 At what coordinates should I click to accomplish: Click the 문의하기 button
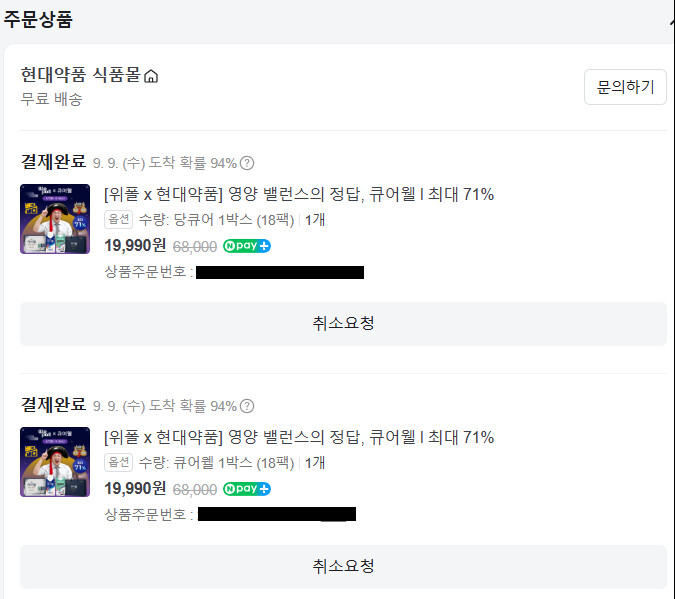pyautogui.click(x=625, y=87)
